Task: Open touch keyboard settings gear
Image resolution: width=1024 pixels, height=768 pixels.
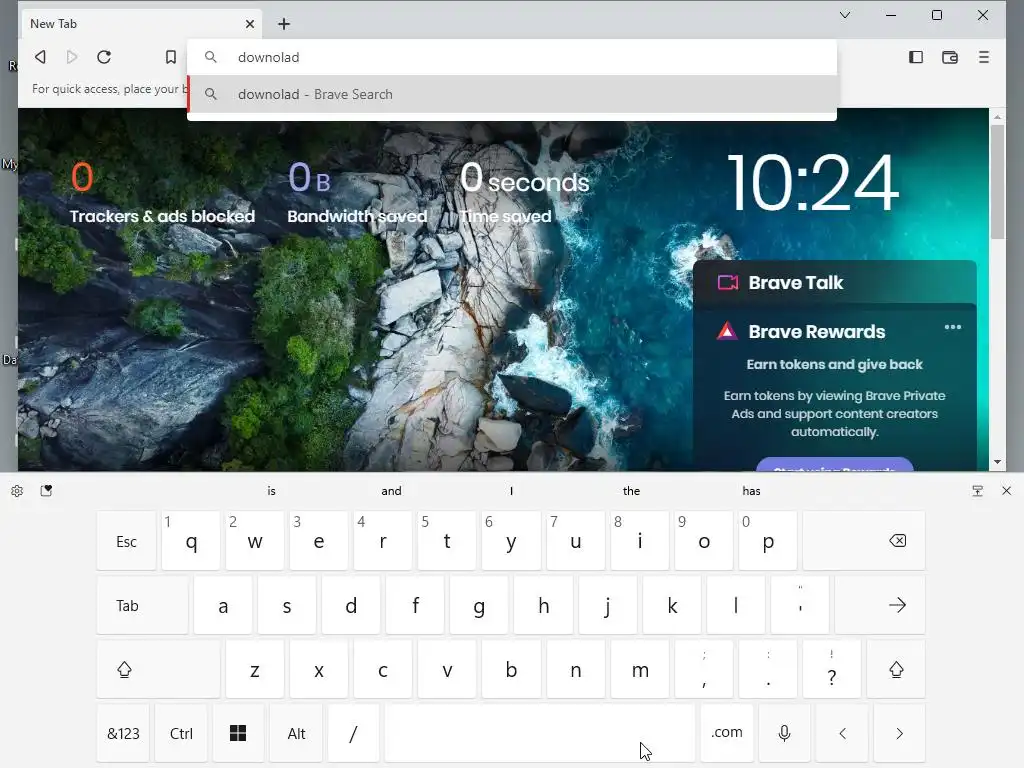Action: (17, 491)
